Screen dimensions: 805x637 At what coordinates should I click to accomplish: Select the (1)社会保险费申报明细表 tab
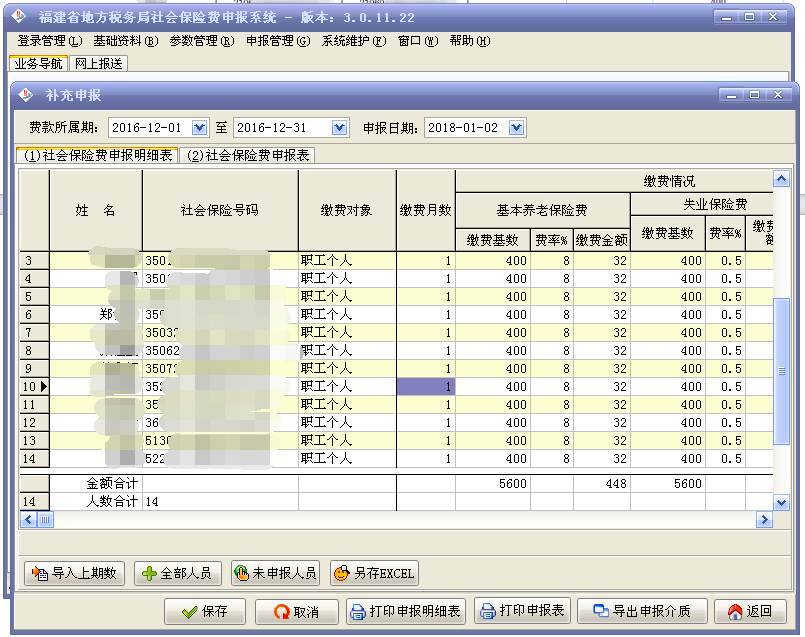(98, 156)
